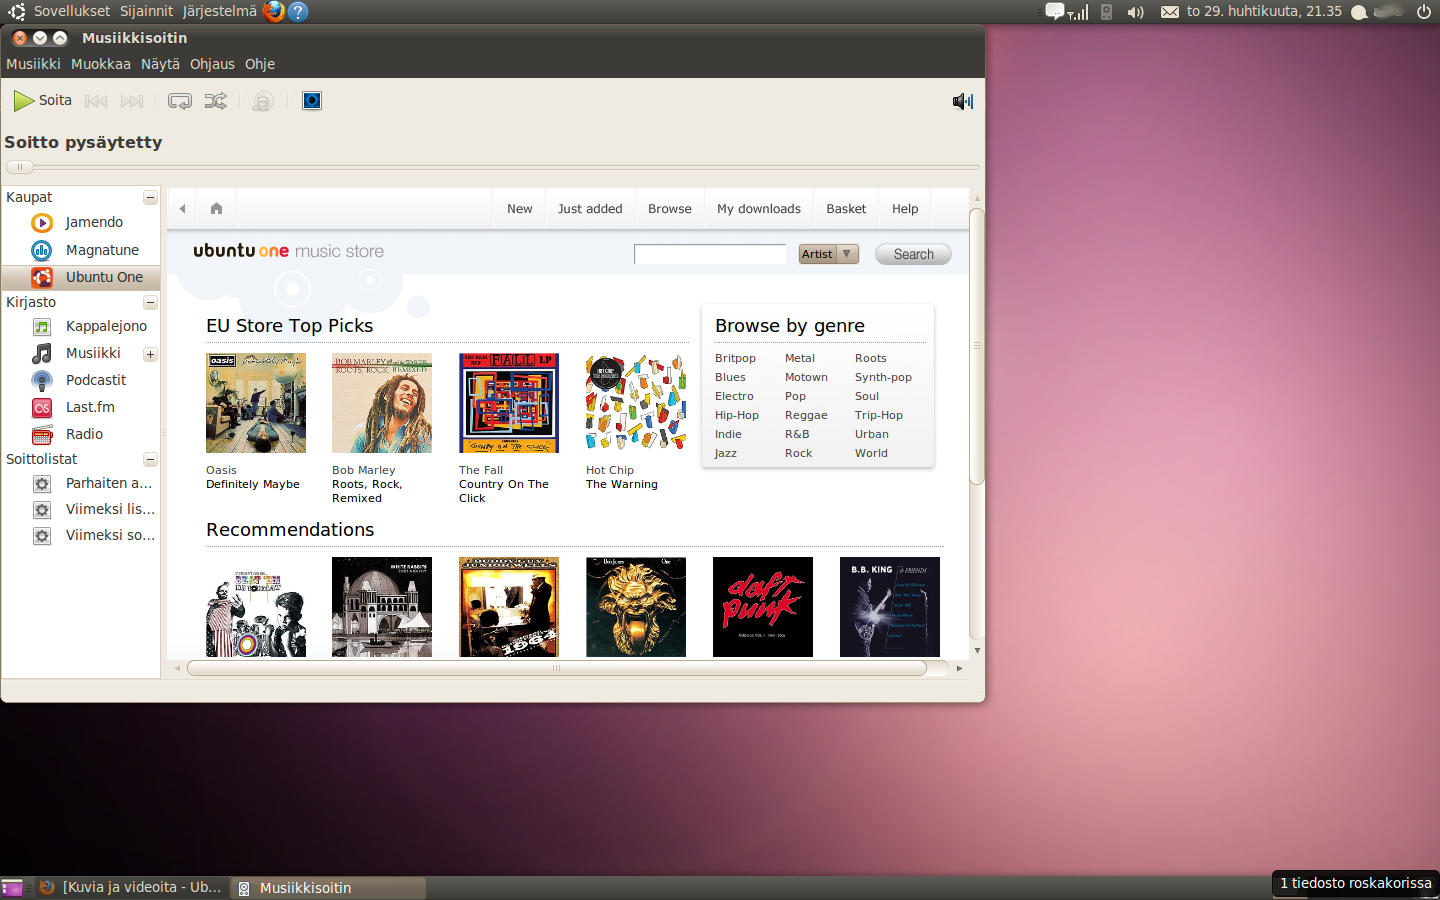Viewport: 1440px width, 900px height.
Task: Open the Viimeksi so... playlist icon
Action: click(42, 536)
